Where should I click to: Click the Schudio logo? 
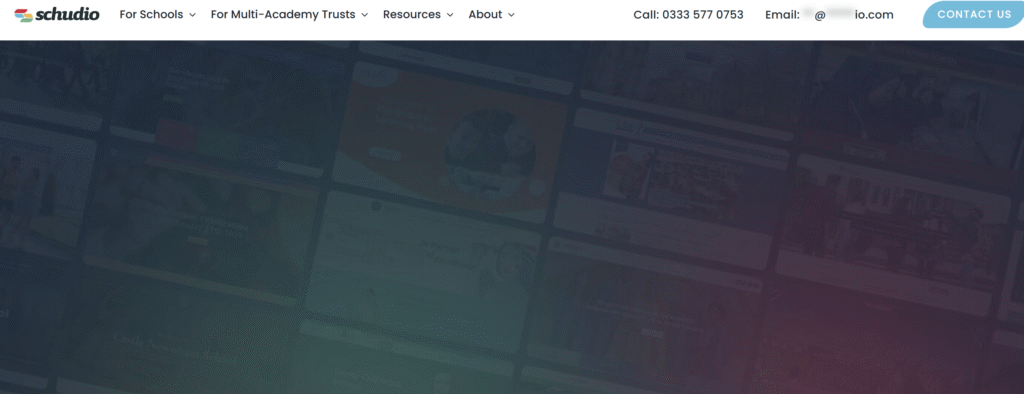[x=57, y=14]
